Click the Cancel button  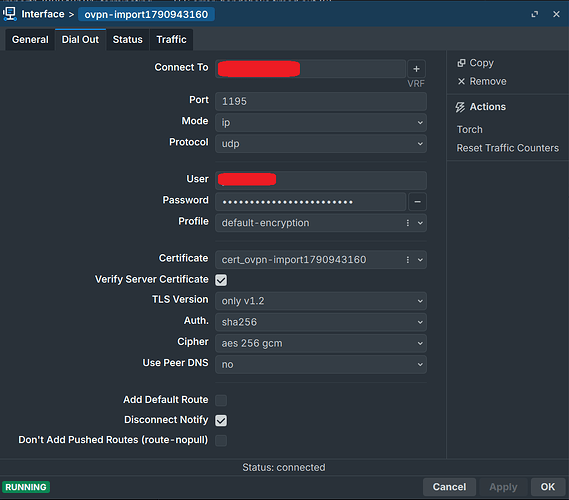pos(449,487)
